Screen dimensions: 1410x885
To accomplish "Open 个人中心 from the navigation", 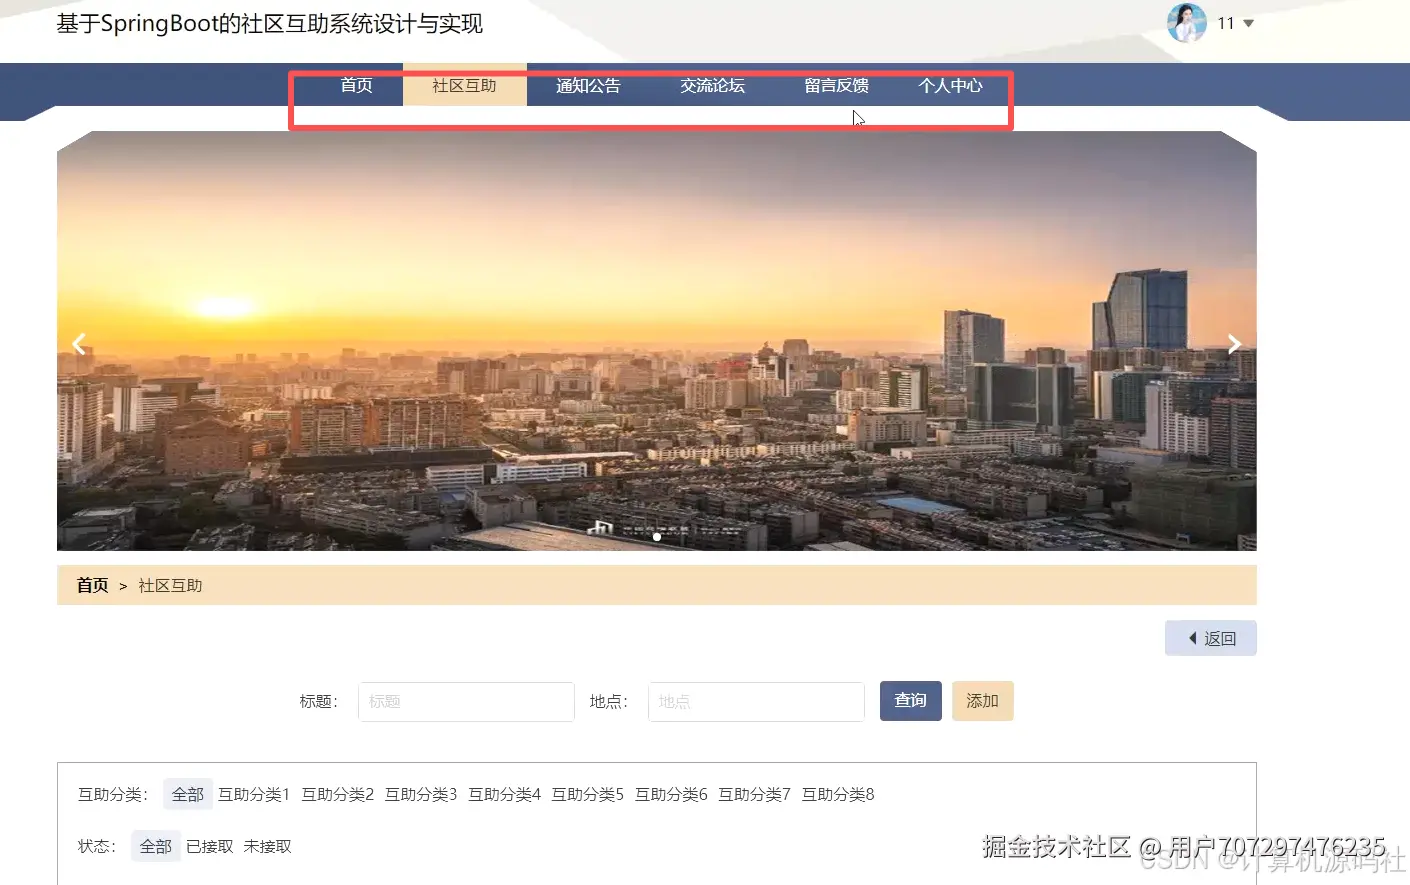I will point(949,86).
